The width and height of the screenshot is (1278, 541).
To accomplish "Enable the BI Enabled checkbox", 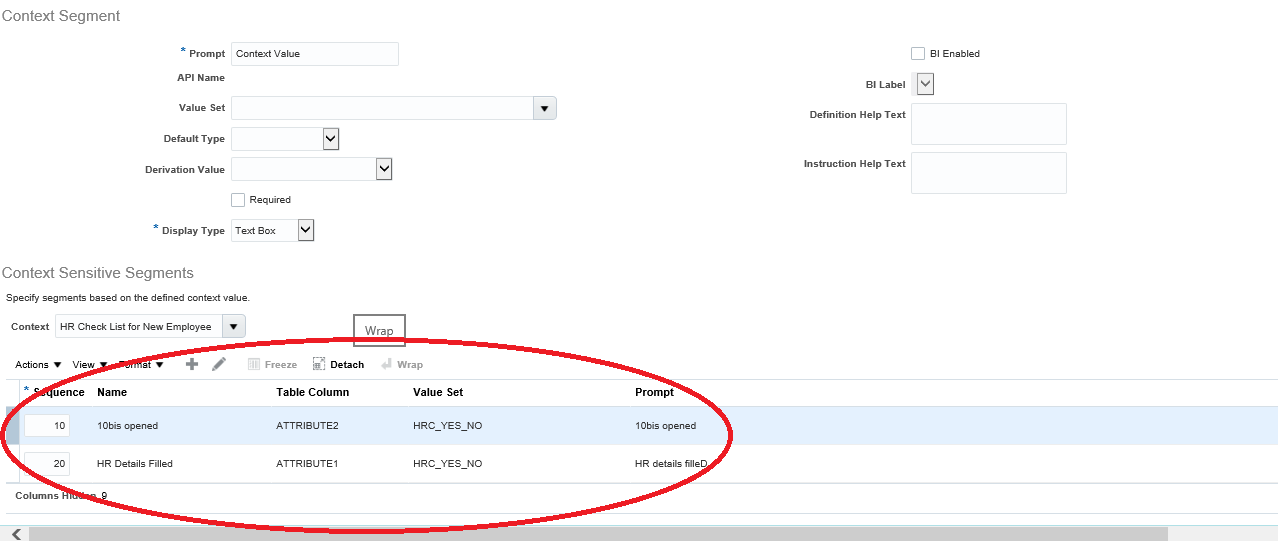I will [918, 54].
